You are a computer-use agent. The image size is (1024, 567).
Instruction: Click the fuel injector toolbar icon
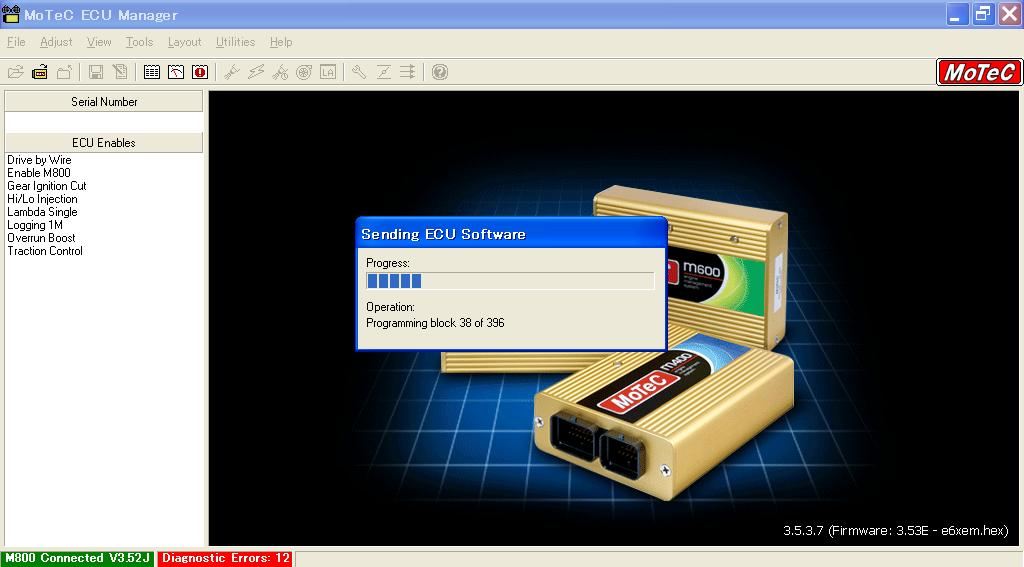[231, 72]
